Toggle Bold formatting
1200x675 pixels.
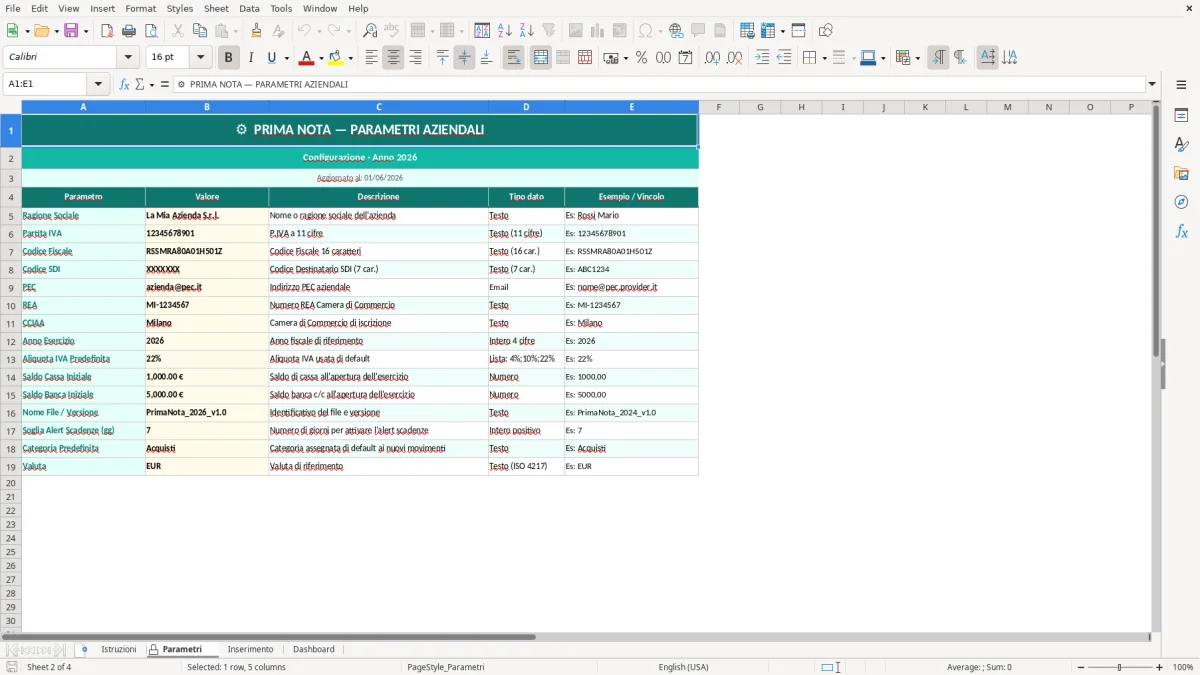click(x=228, y=58)
